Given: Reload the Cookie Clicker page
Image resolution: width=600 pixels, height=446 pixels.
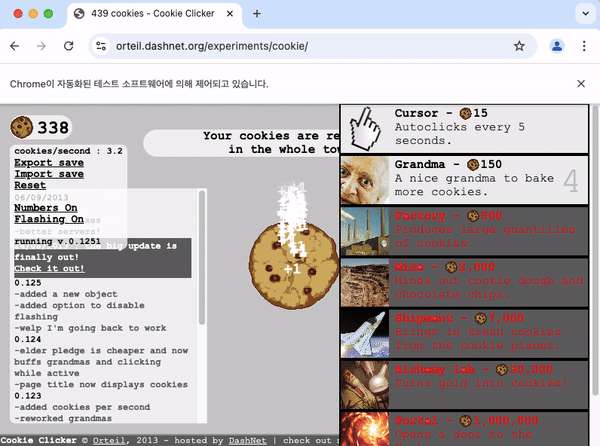Looking at the screenshot, I should [x=68, y=46].
